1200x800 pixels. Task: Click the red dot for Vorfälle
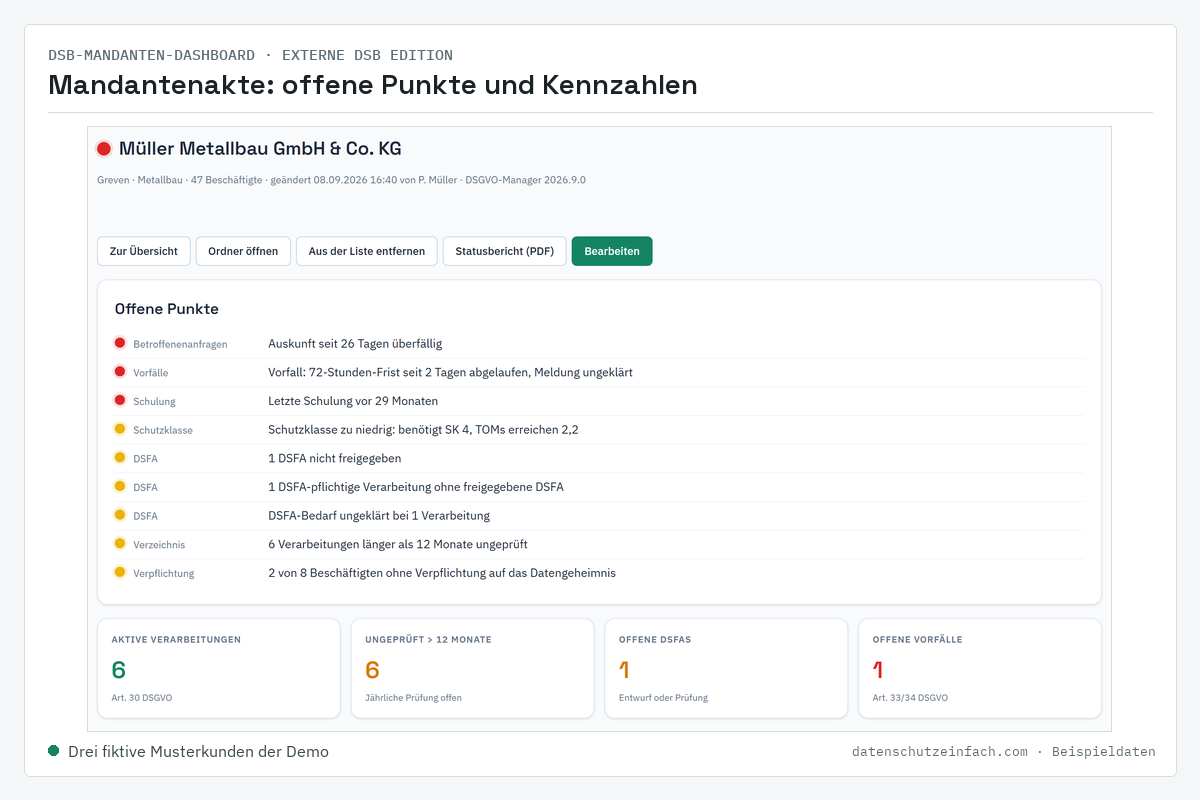(x=120, y=372)
